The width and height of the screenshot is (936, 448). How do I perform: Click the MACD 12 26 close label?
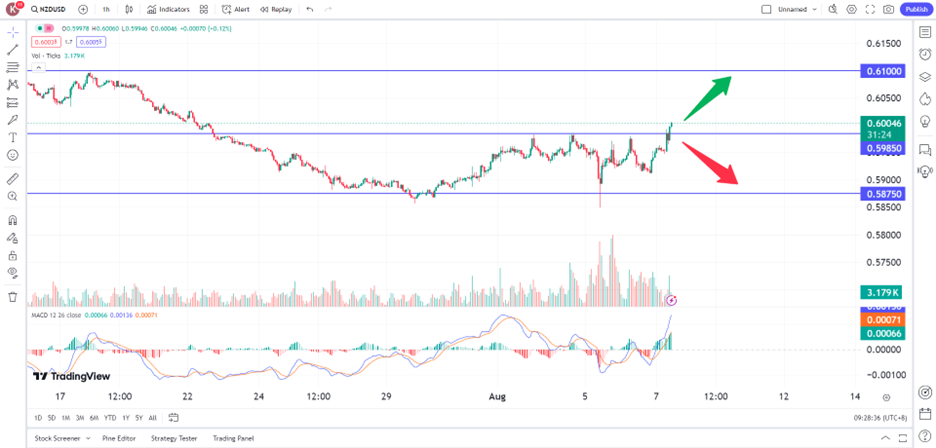[56, 314]
